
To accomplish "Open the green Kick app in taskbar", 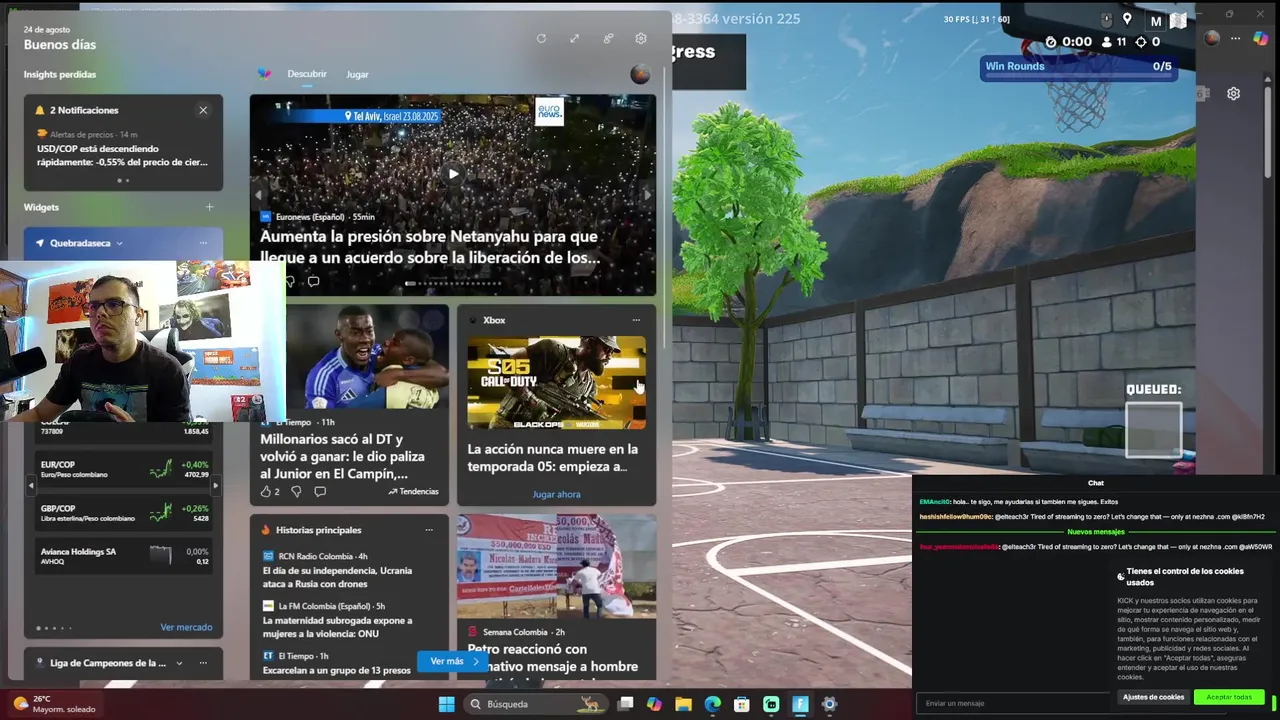I will (x=771, y=704).
